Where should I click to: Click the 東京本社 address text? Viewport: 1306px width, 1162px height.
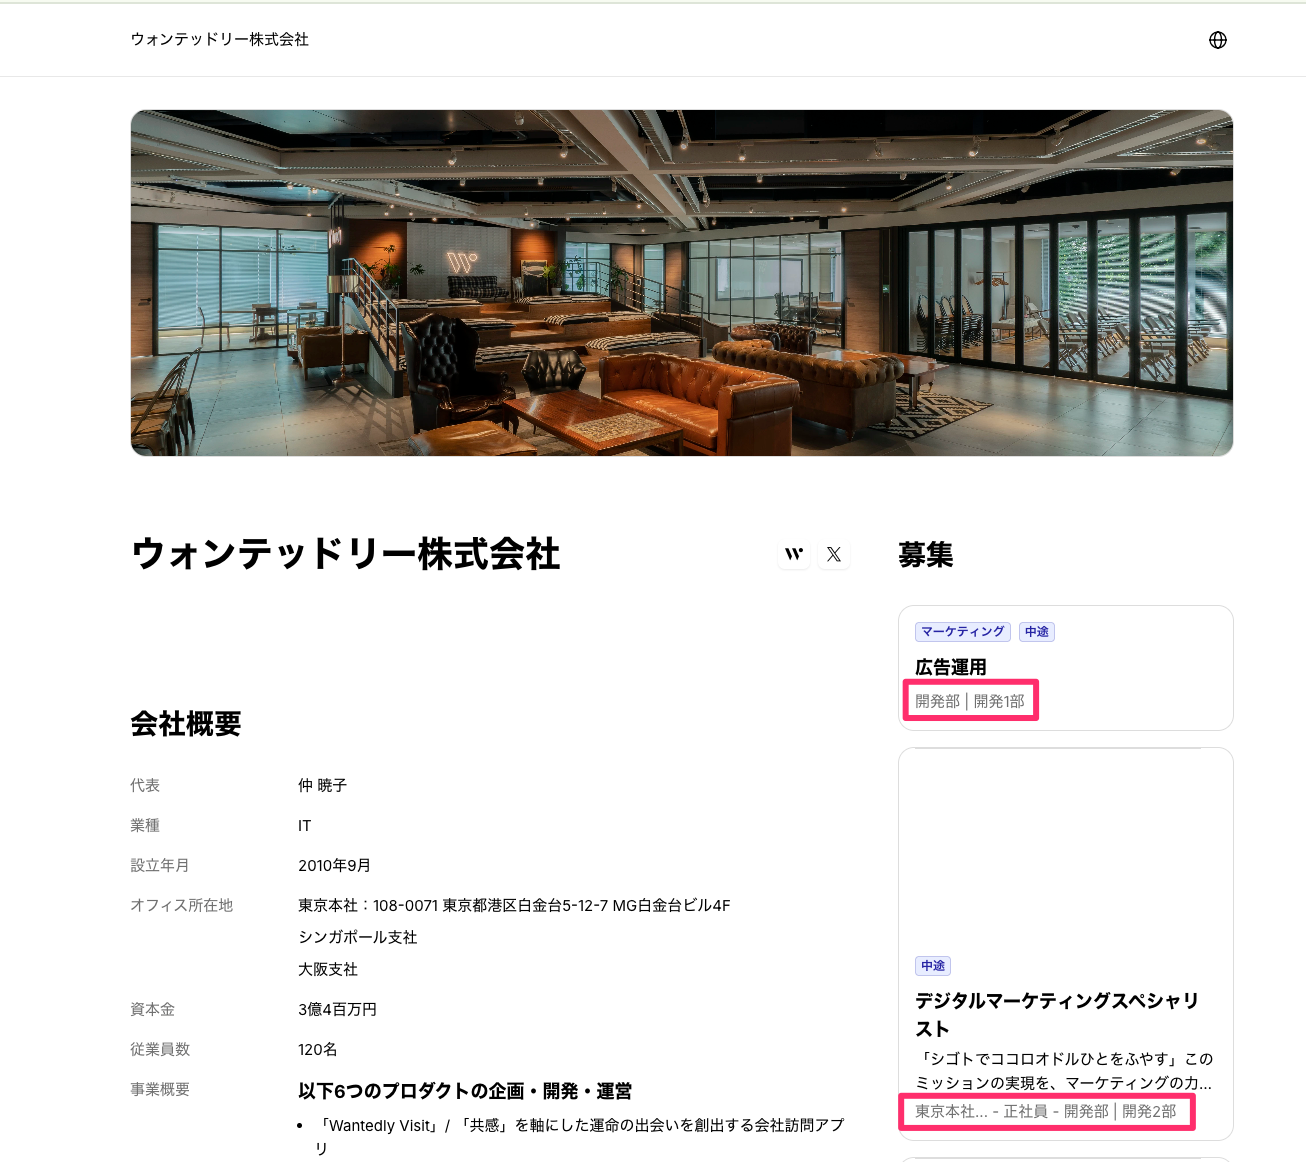(513, 905)
